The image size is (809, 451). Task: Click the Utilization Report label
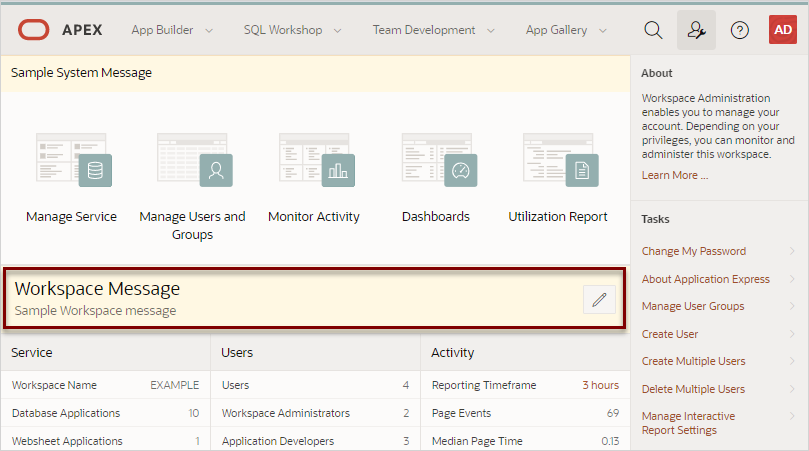[x=558, y=217]
